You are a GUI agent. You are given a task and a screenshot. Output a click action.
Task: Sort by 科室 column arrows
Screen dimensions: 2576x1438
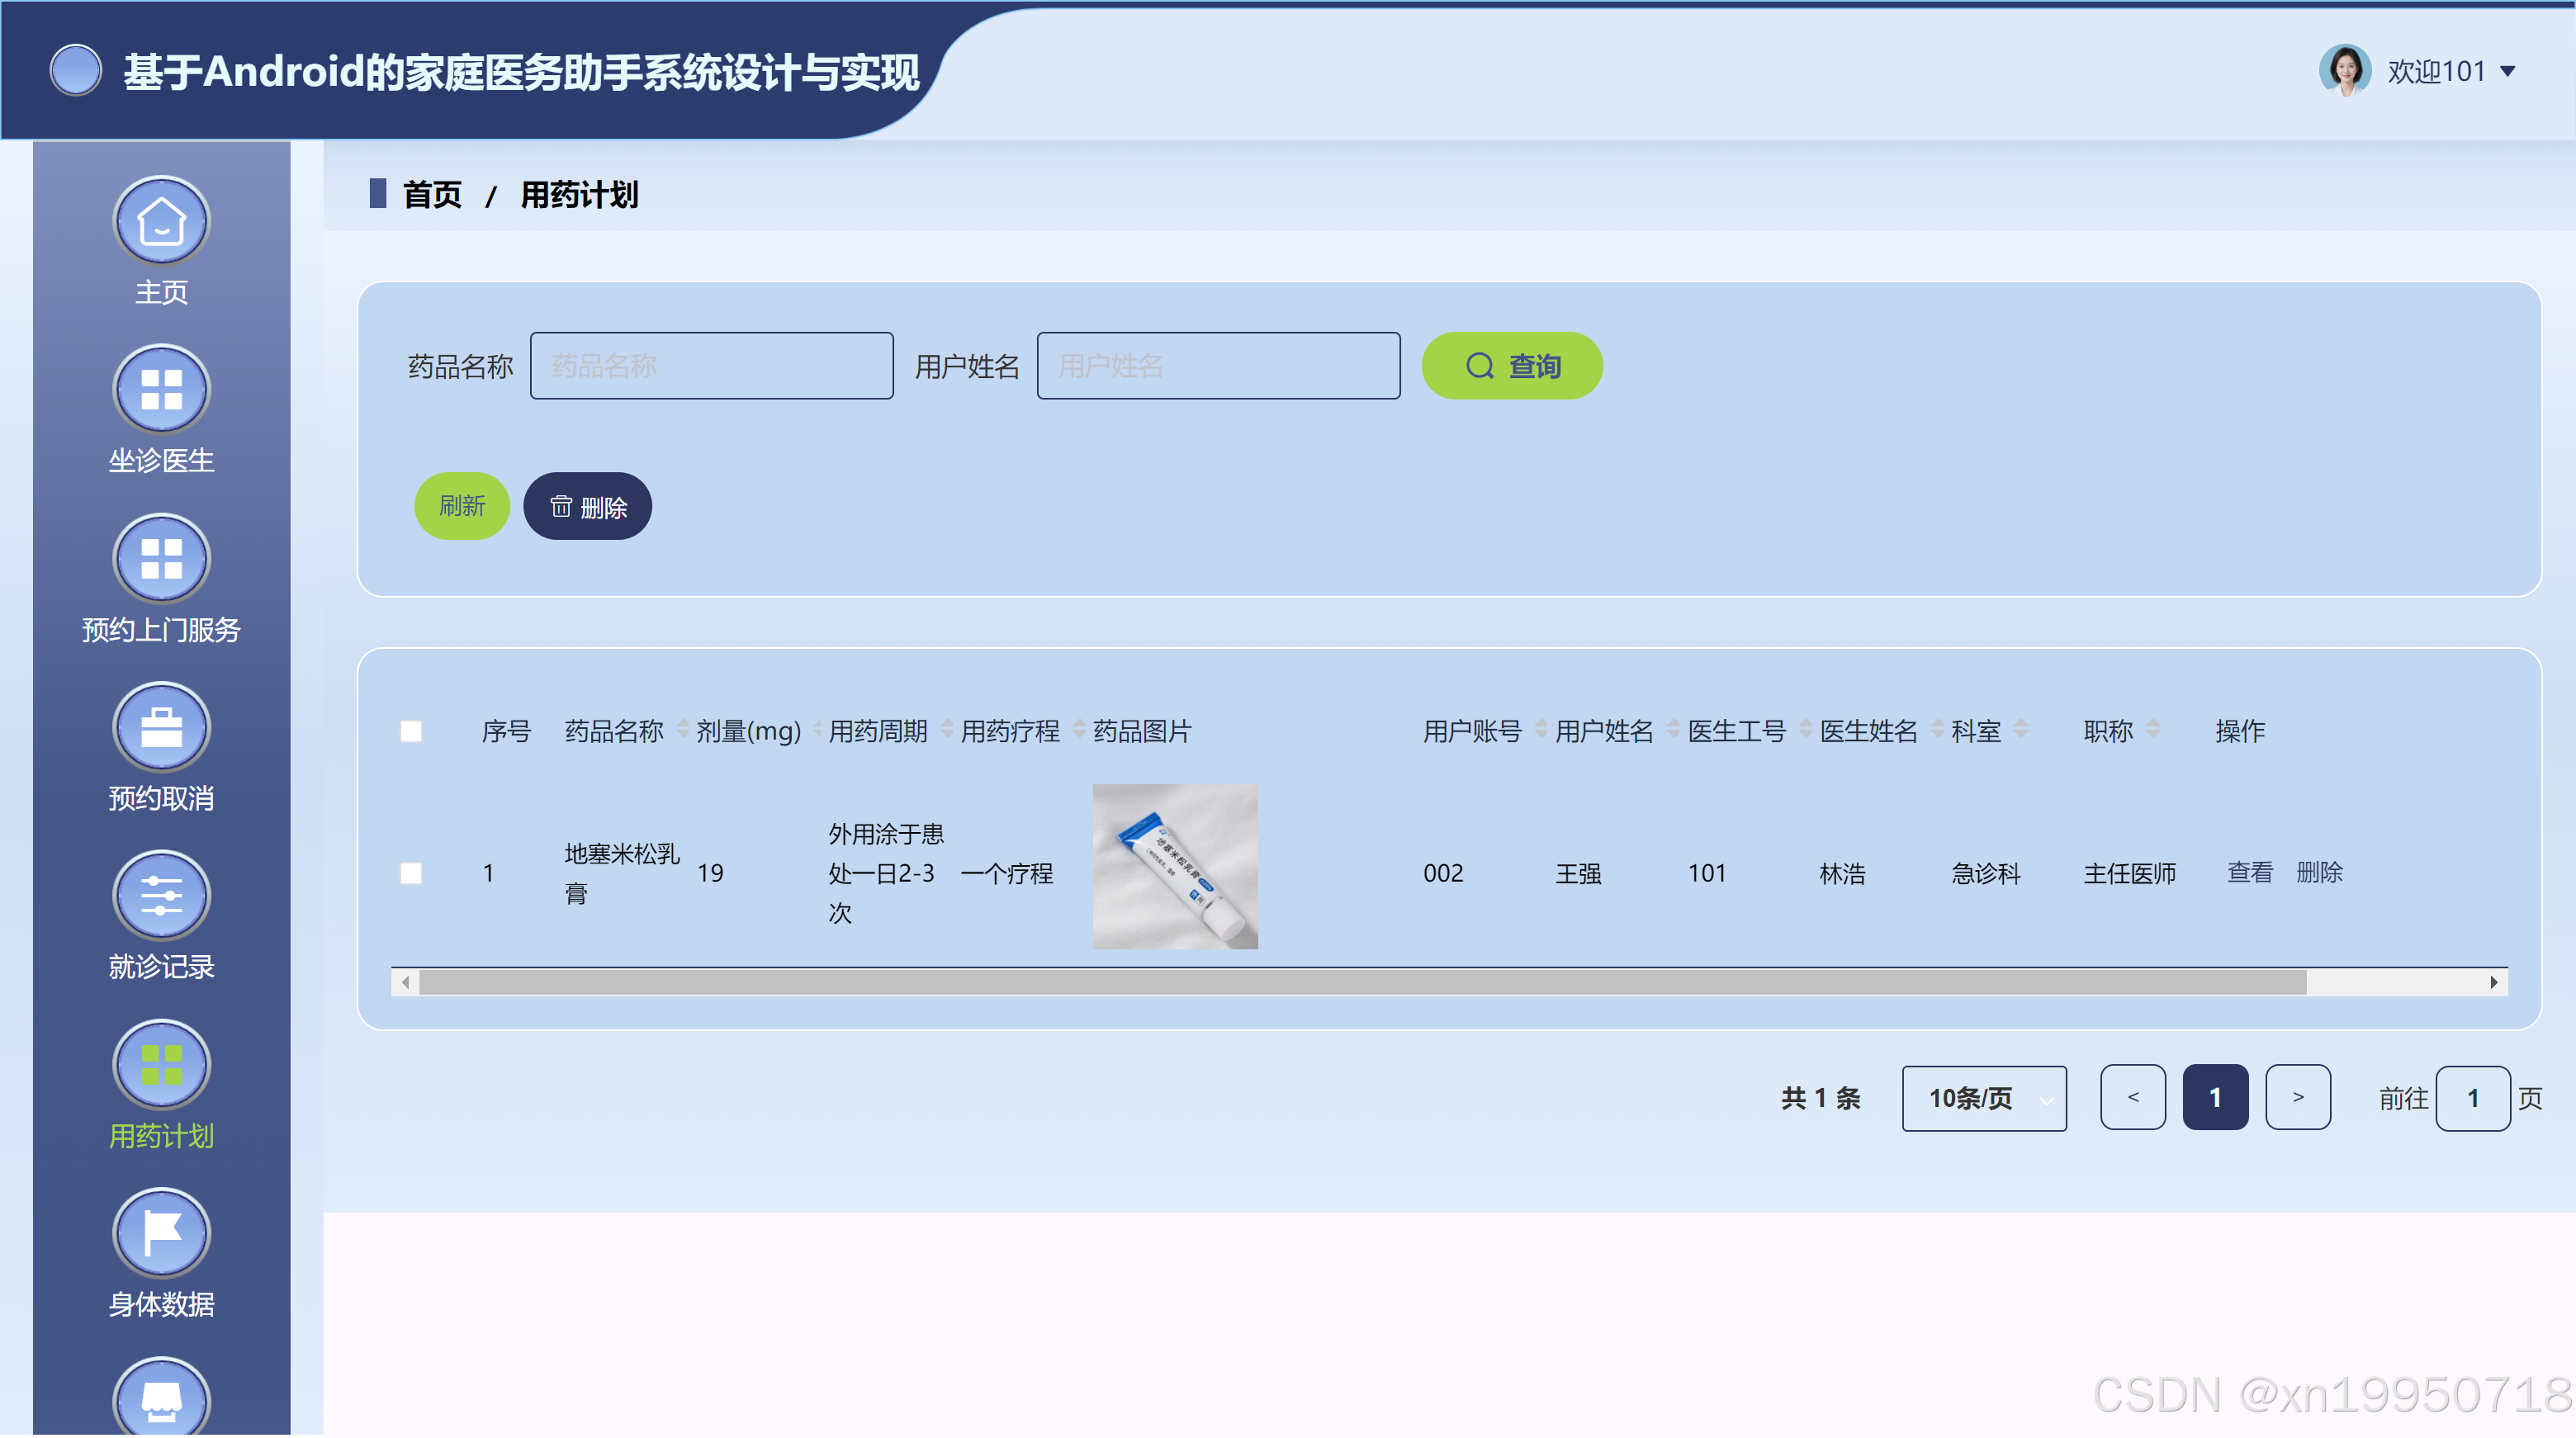tap(2020, 730)
